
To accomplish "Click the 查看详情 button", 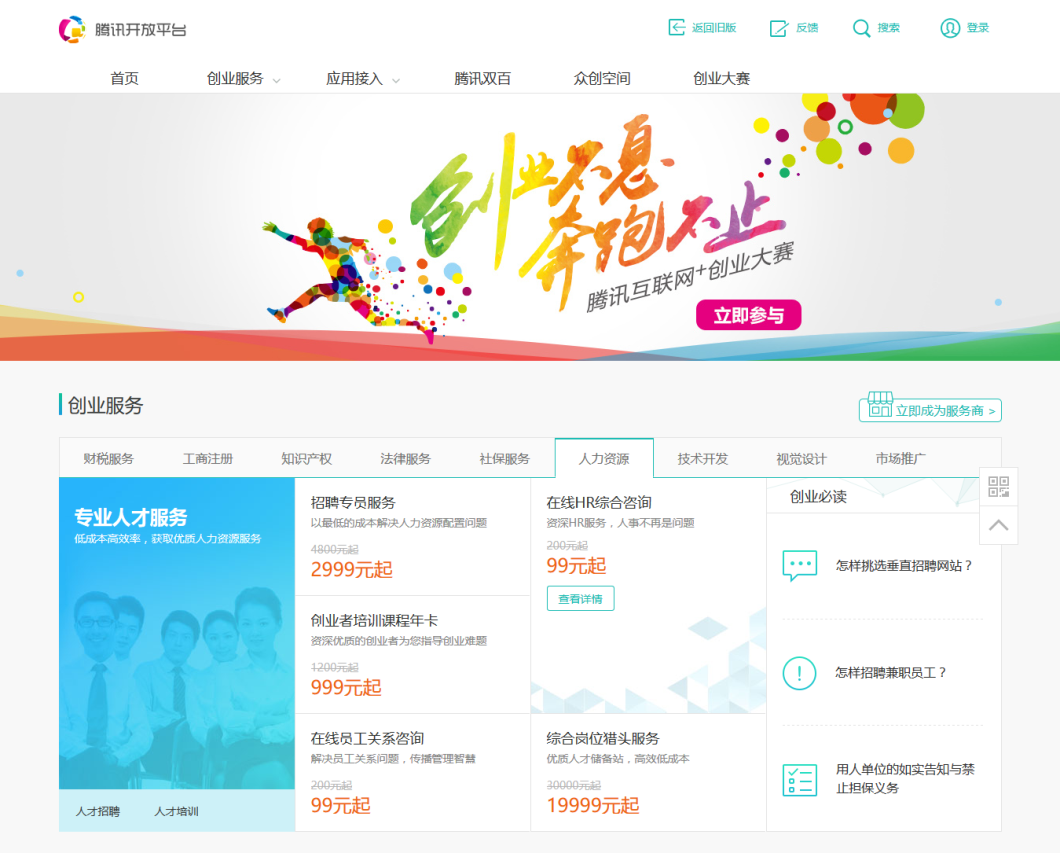I will (581, 599).
